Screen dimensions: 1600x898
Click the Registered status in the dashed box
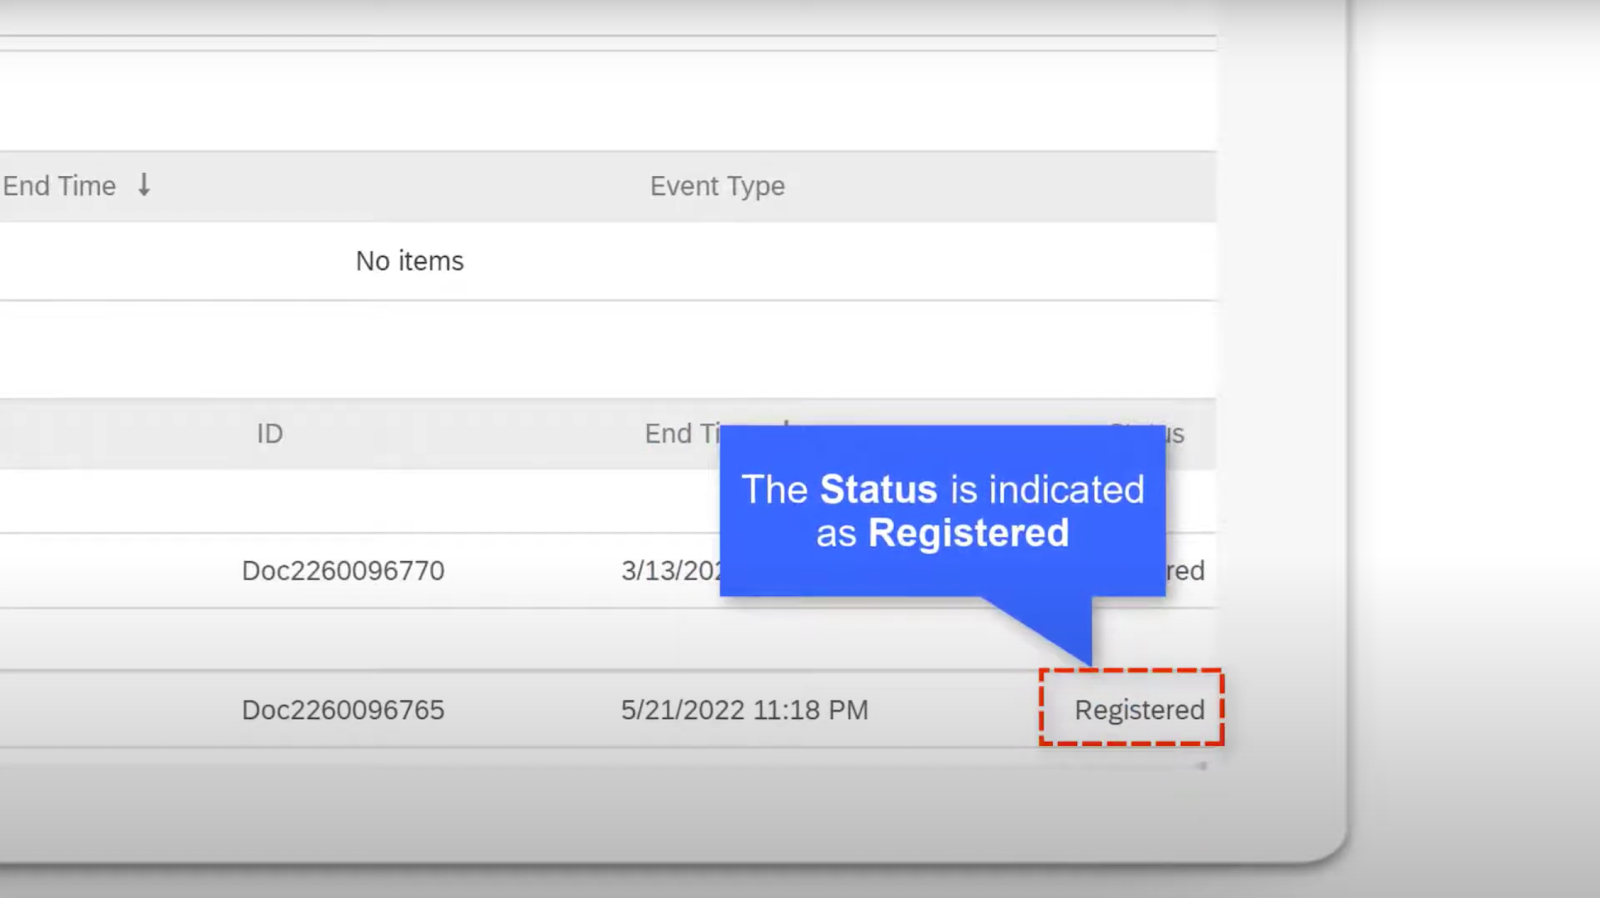(x=1139, y=710)
